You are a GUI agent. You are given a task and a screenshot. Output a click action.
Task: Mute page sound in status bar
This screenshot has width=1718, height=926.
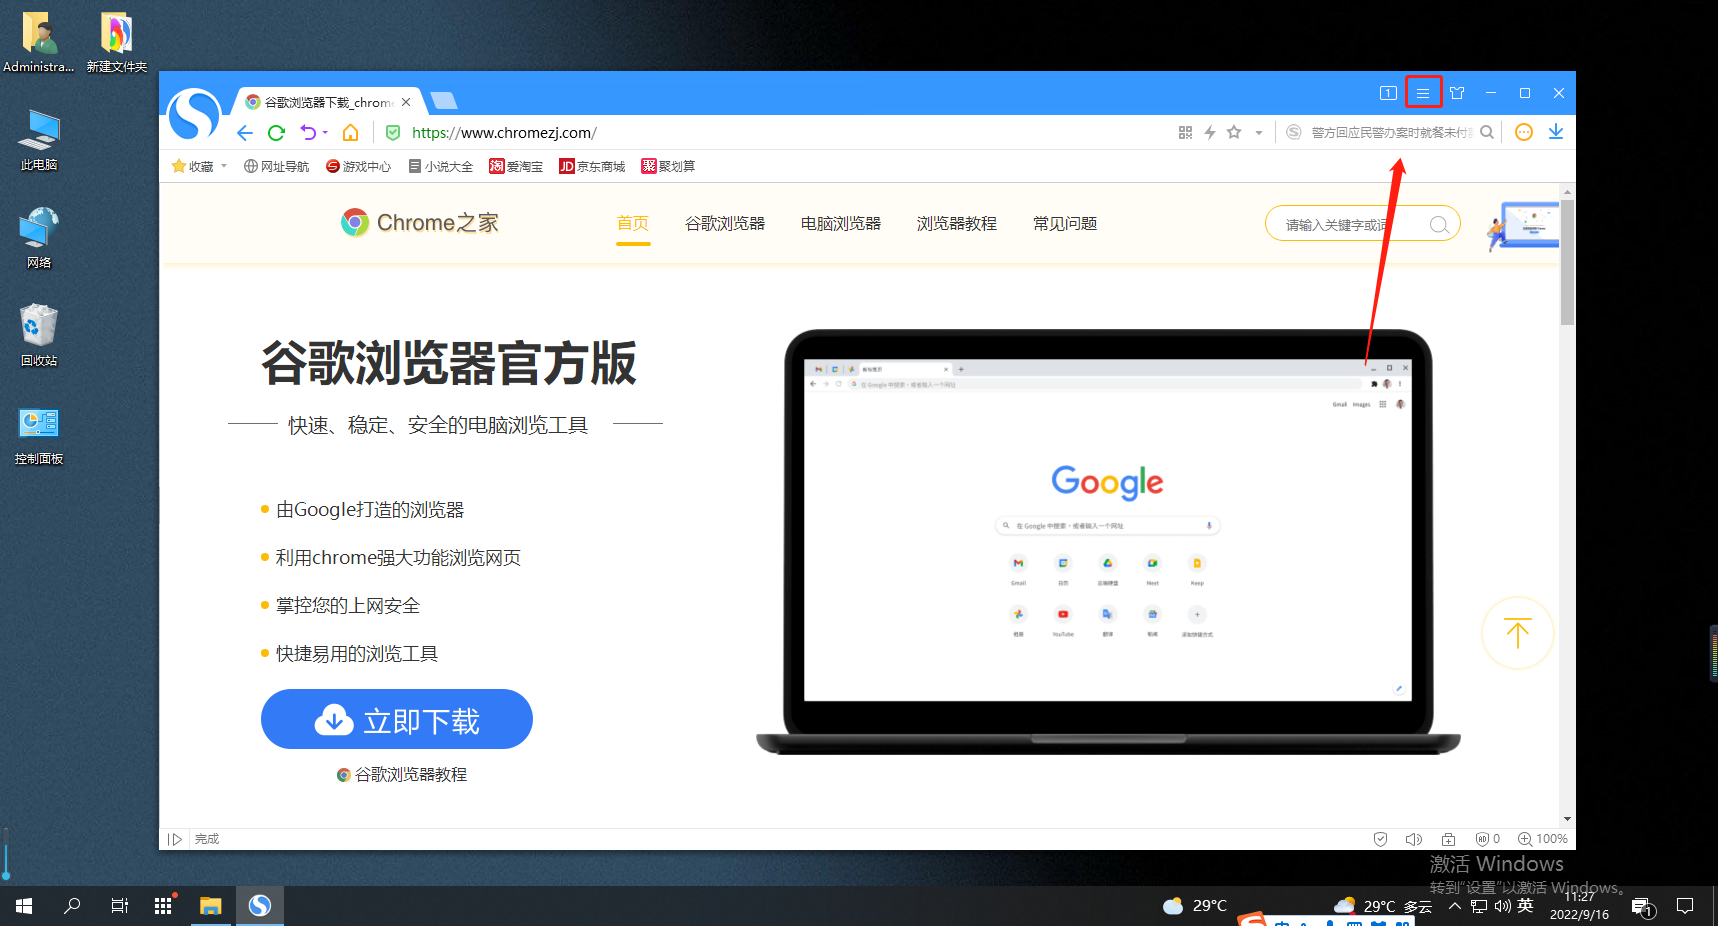pyautogui.click(x=1414, y=839)
